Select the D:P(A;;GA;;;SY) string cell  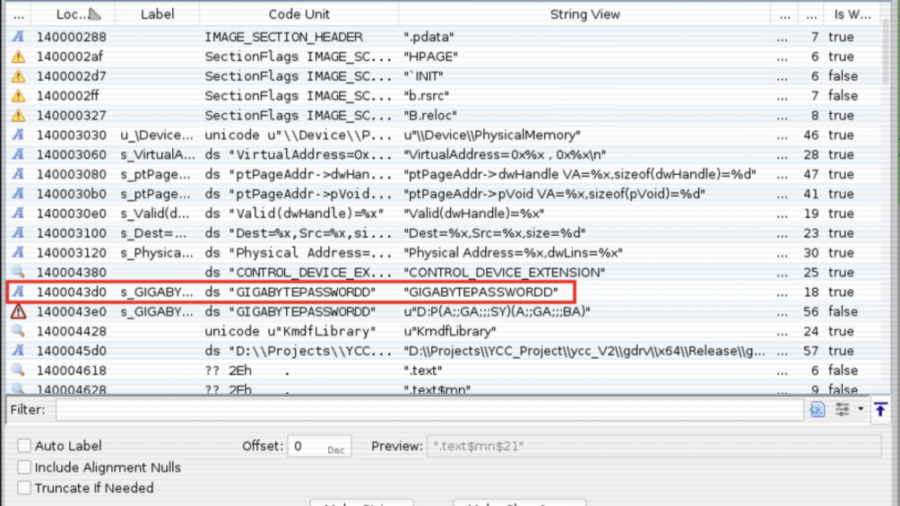496,312
